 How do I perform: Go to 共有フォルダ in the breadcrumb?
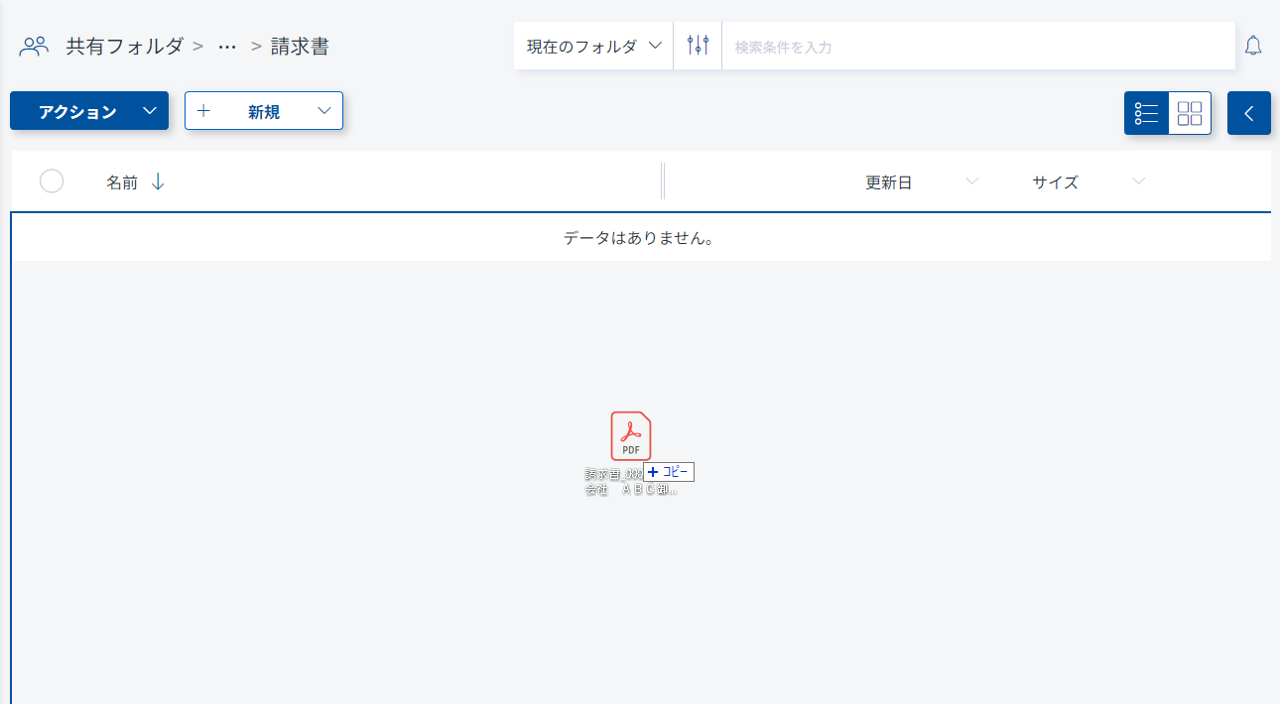click(125, 46)
